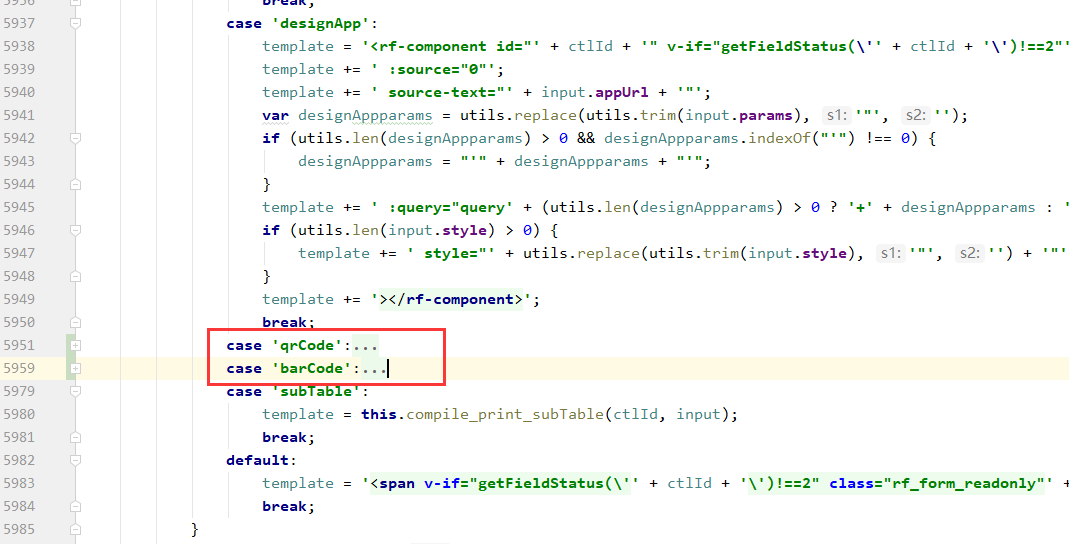The width and height of the screenshot is (1069, 544).
Task: Collapse the 'designApp' case fold marker
Action: click(74, 23)
